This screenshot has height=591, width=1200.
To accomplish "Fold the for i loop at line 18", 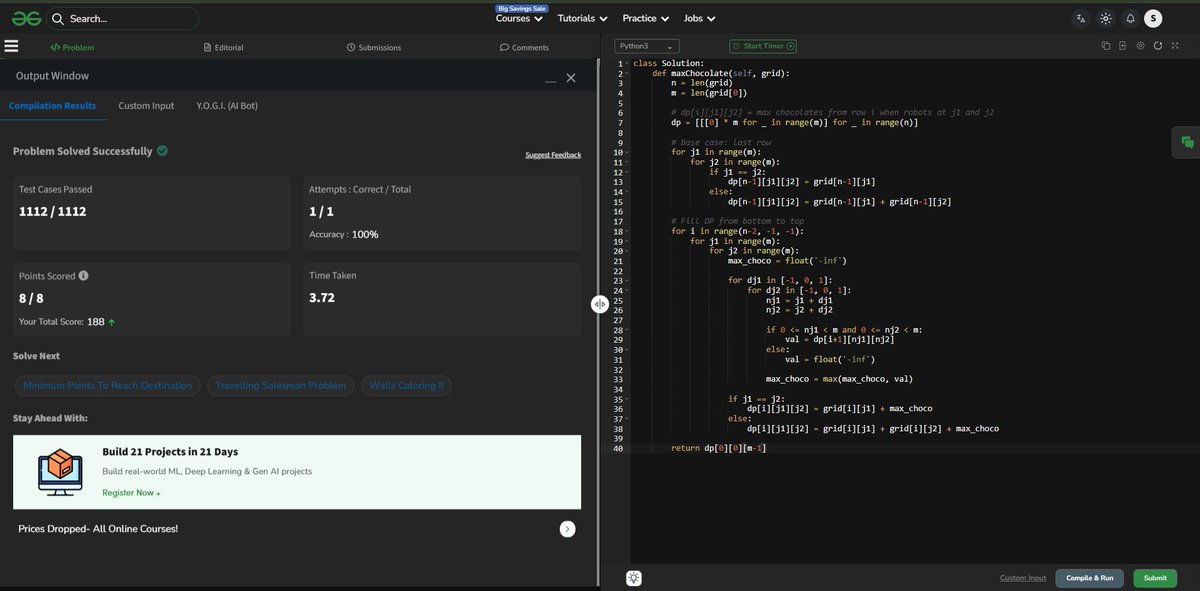I will click(x=627, y=231).
